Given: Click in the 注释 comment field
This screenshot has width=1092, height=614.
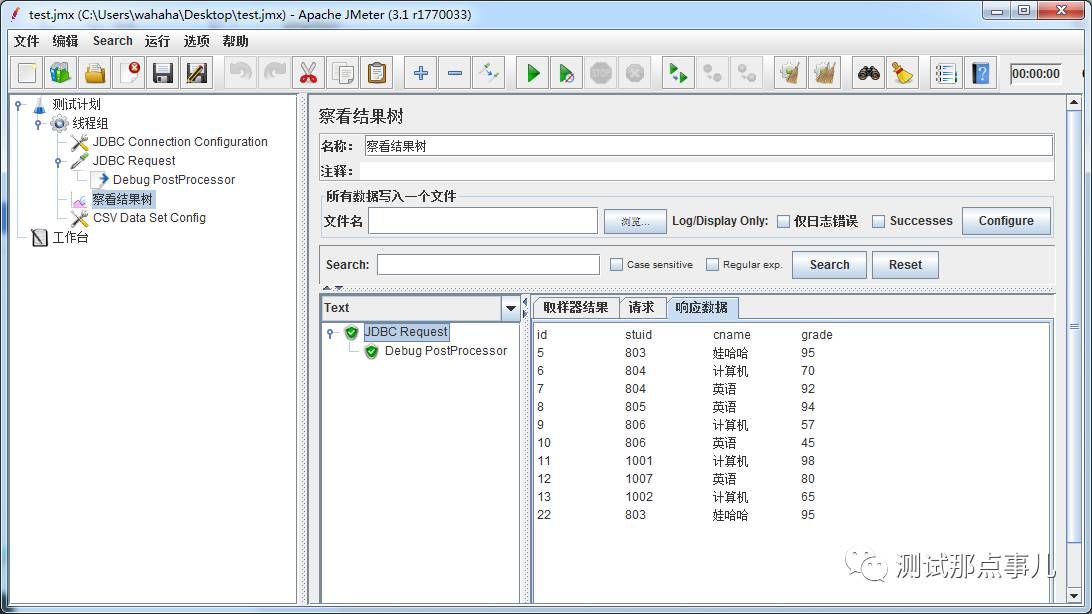Looking at the screenshot, I should [x=706, y=171].
